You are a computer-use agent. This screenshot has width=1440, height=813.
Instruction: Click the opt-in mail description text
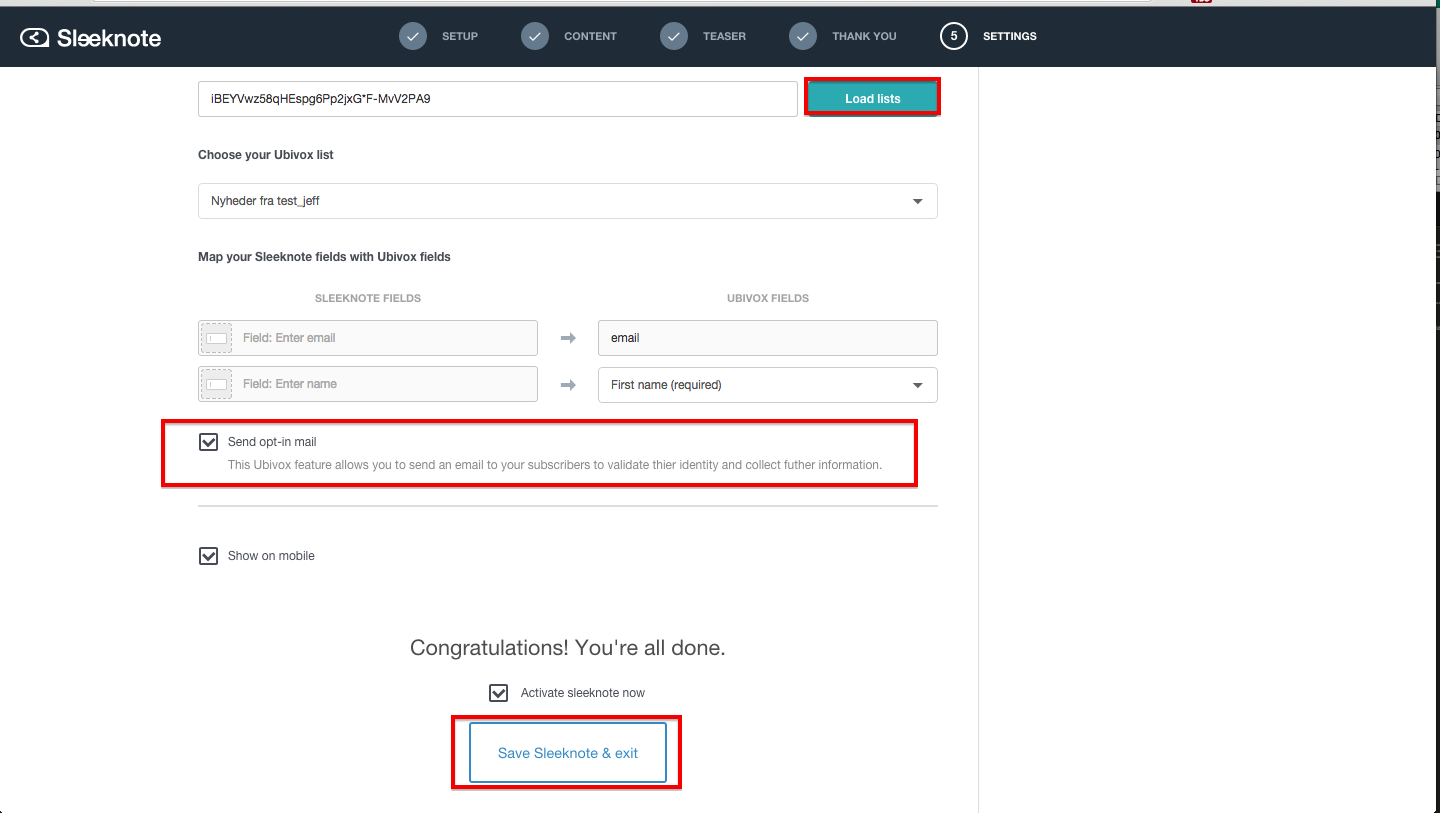555,465
